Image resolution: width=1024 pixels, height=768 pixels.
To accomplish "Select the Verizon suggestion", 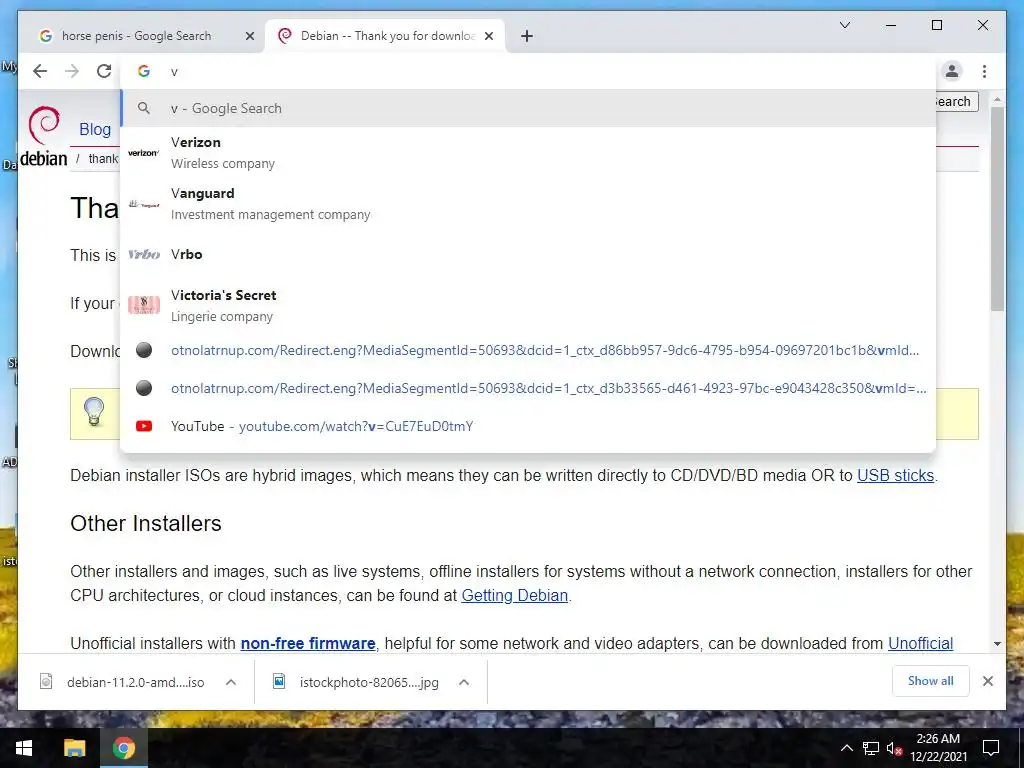I will coord(528,153).
